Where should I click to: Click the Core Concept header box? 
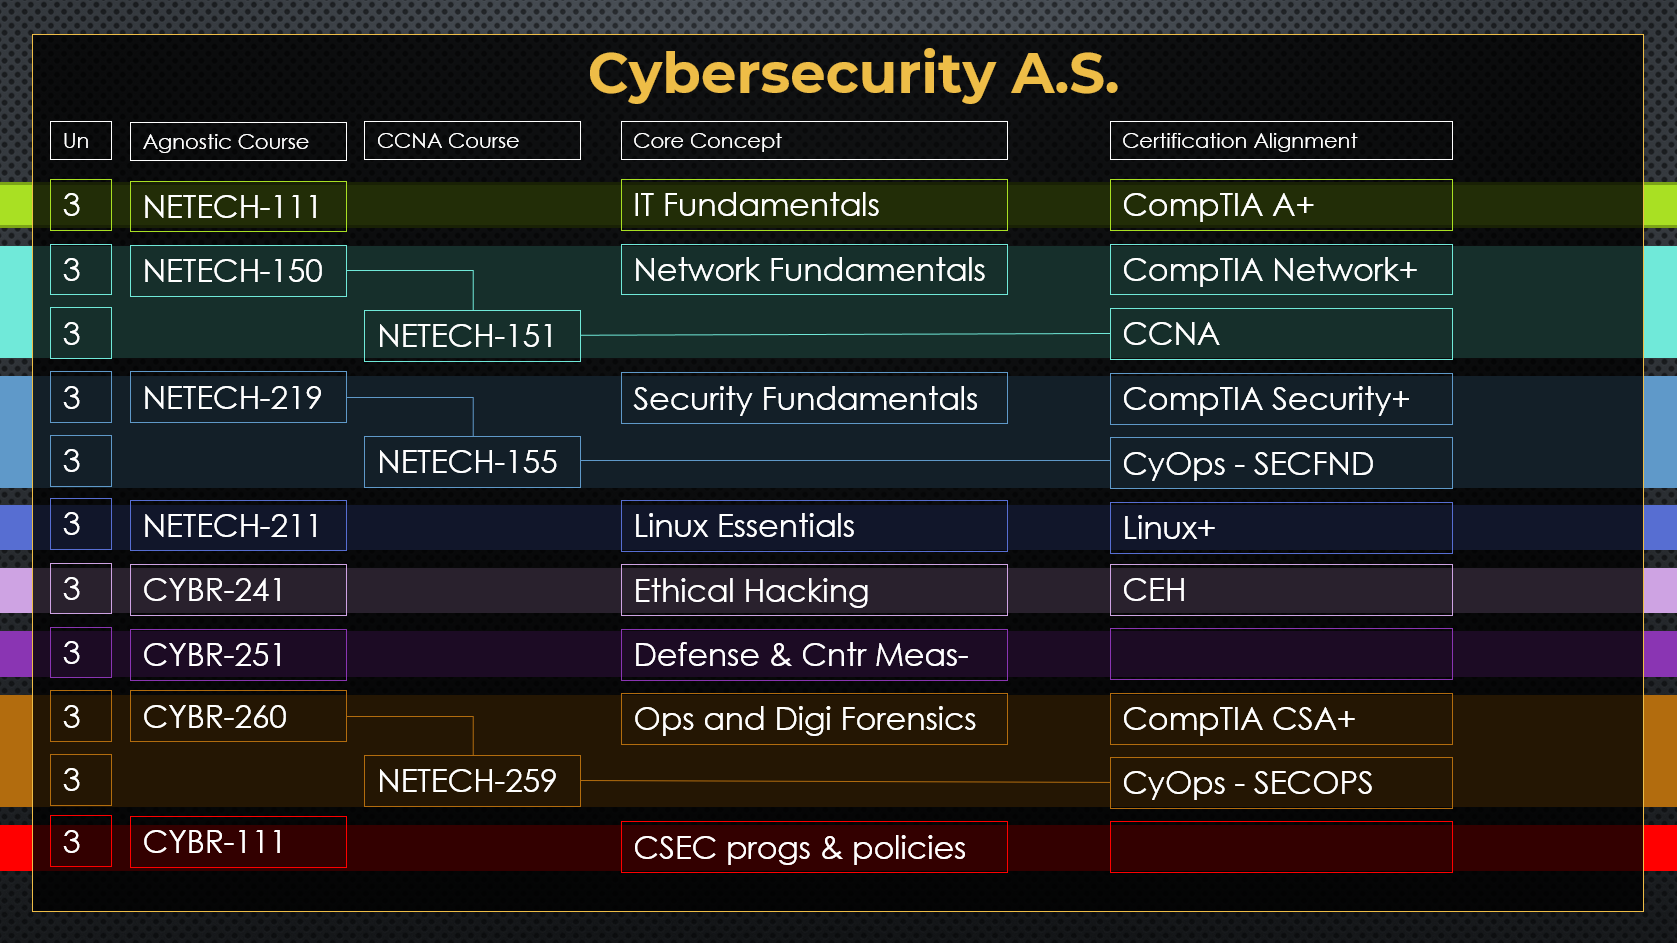point(813,141)
